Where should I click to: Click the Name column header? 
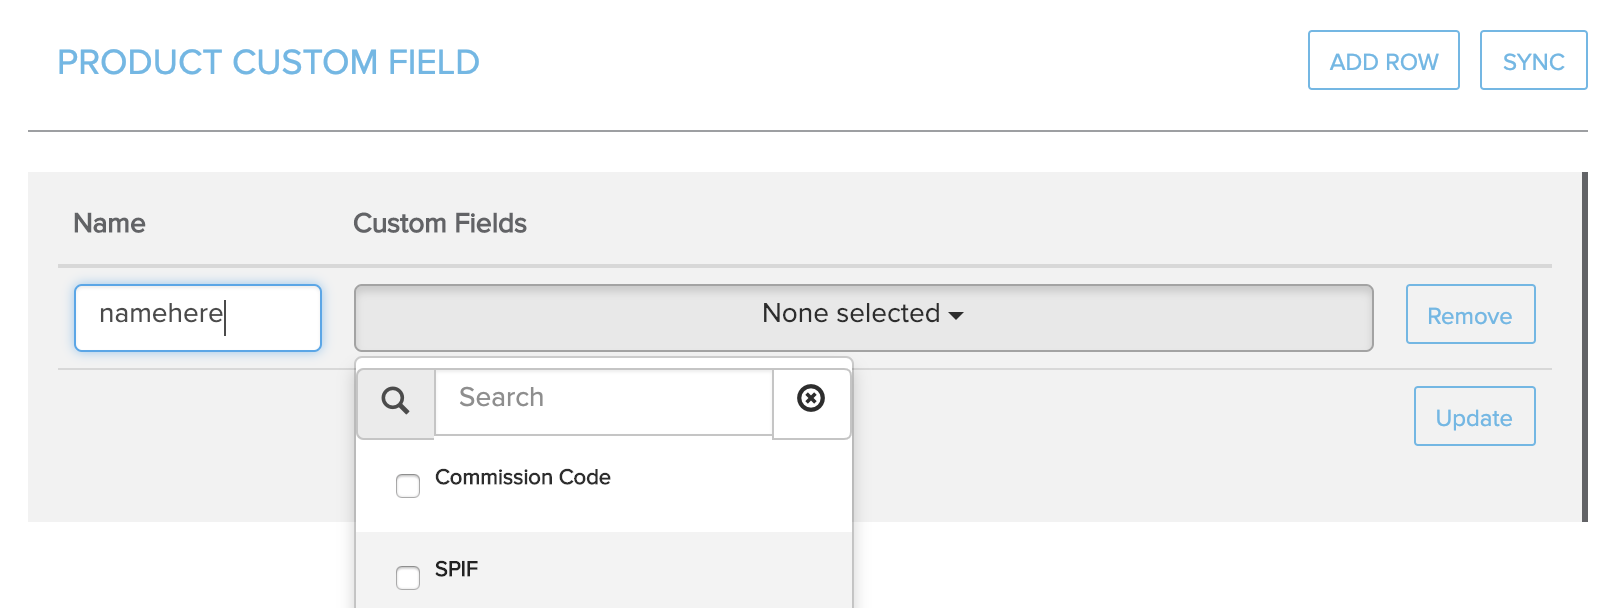[109, 224]
